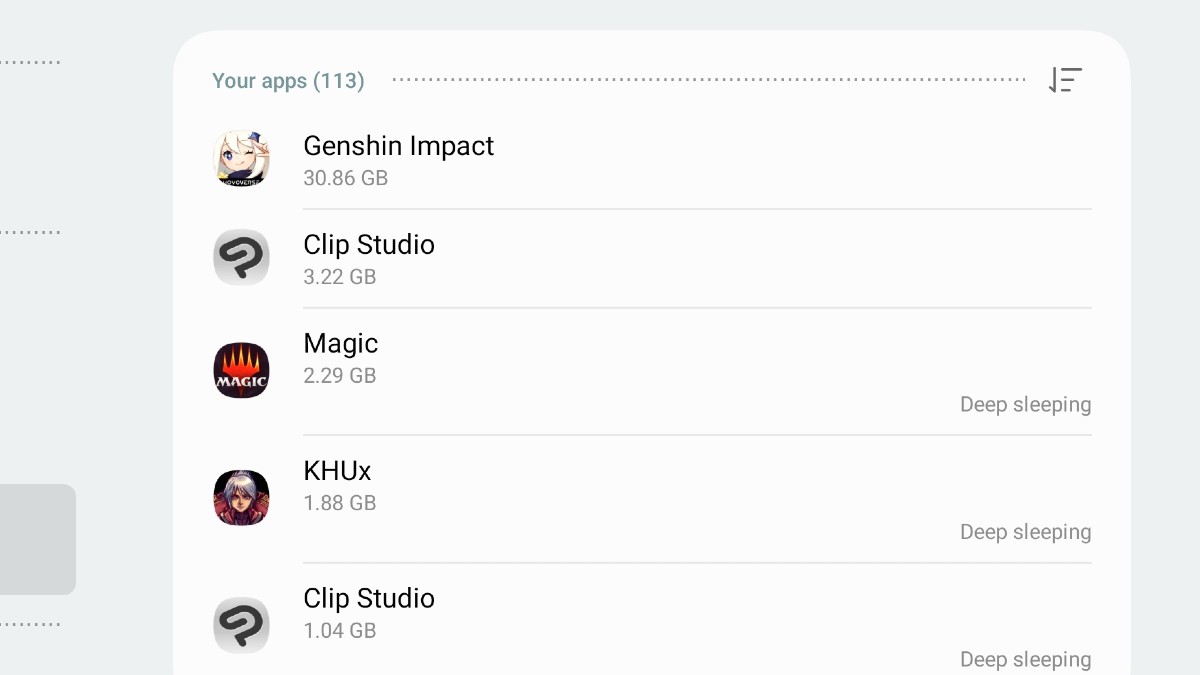Click the 30.86 GB storage size

345,178
